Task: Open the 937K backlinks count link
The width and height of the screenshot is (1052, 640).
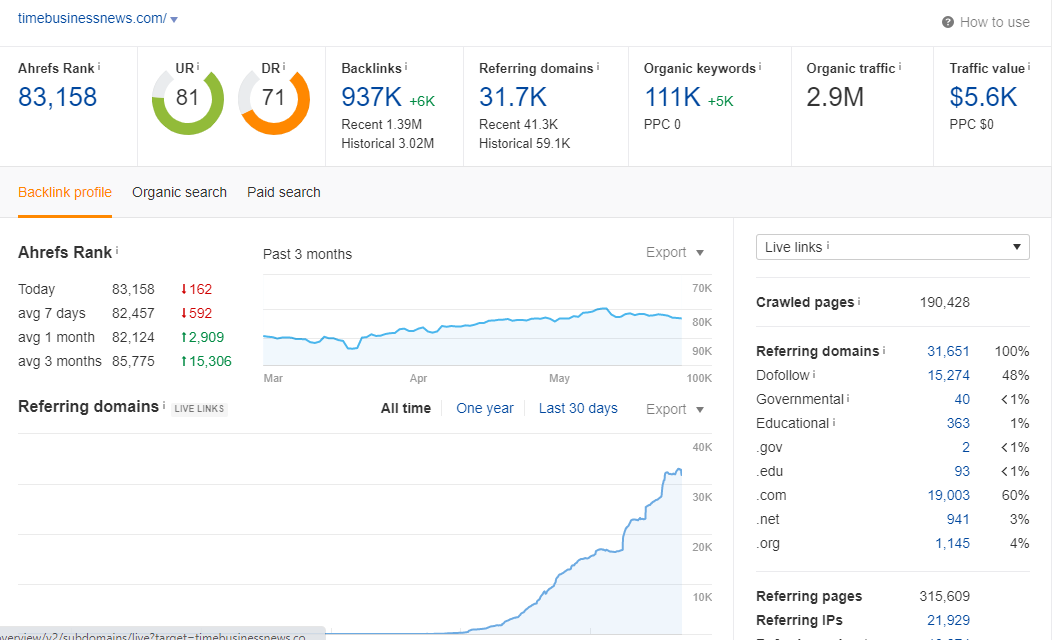Action: (x=371, y=97)
